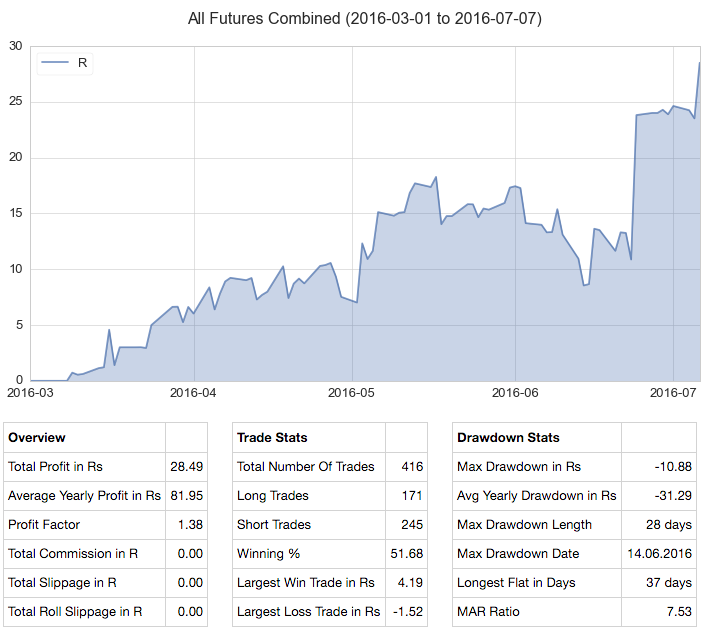This screenshot has width=709, height=634.
Task: Click the Drawdown Stats table header
Action: 508,437
